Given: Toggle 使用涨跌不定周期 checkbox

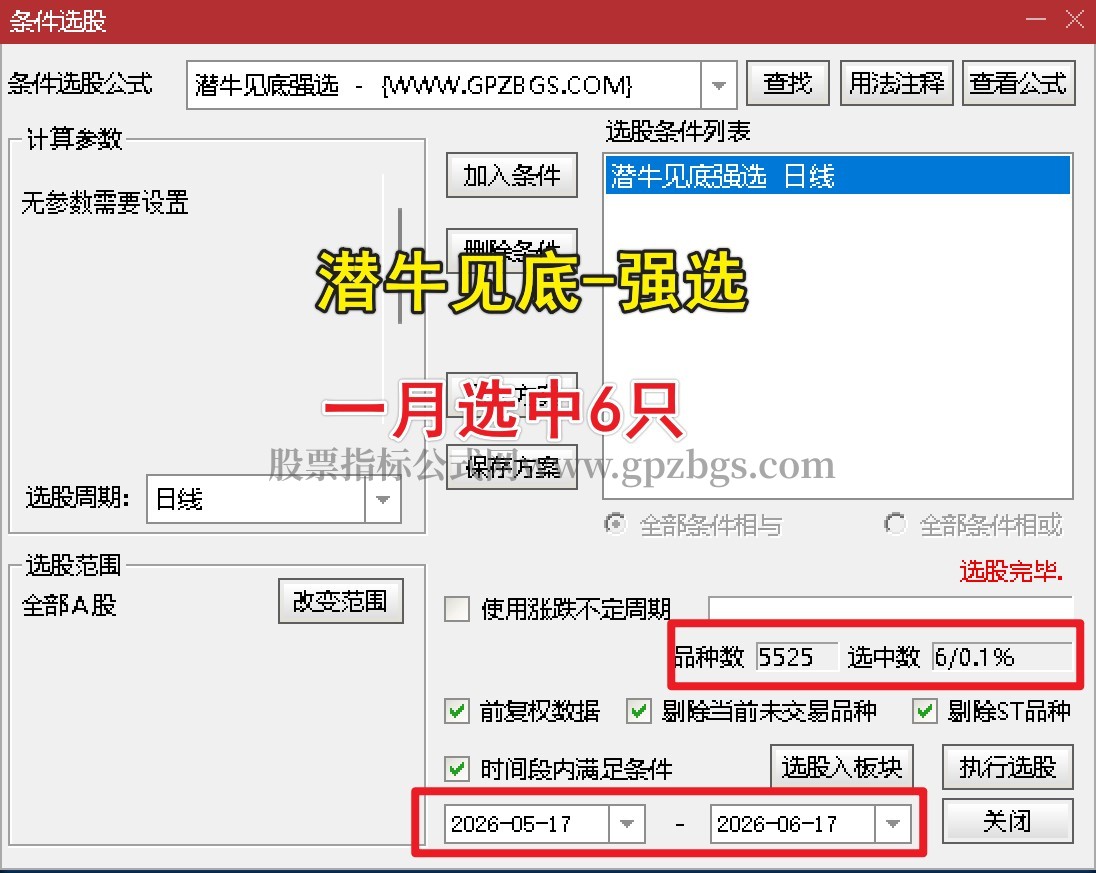Looking at the screenshot, I should click(x=457, y=609).
